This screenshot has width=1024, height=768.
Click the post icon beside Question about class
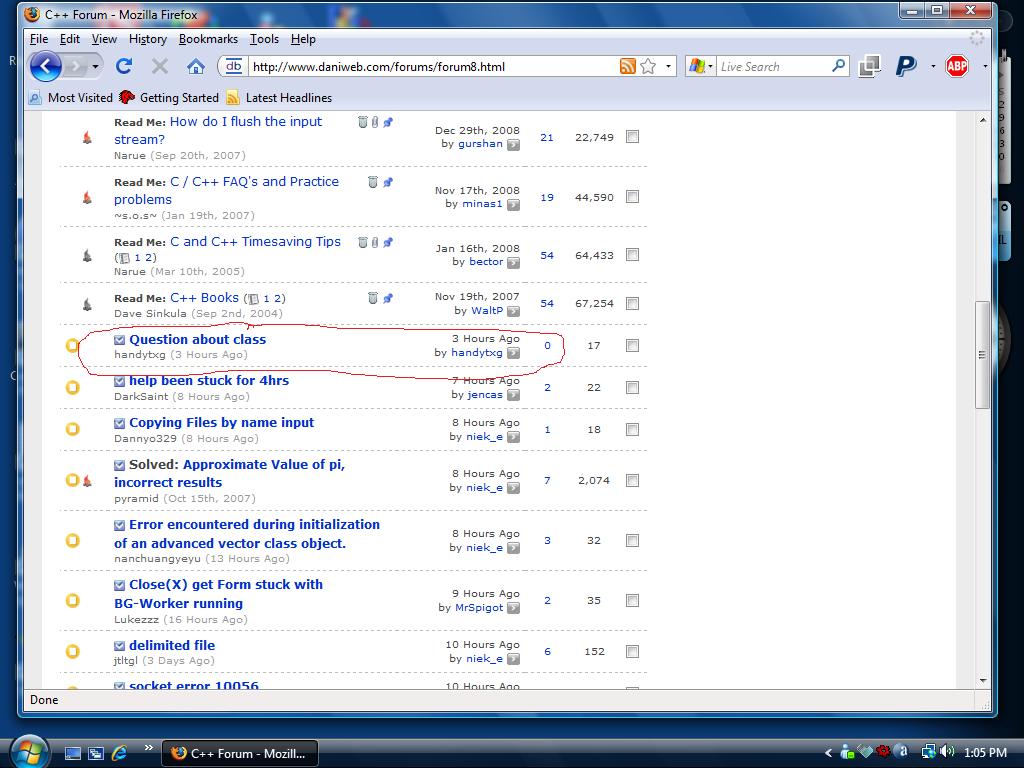coord(120,340)
